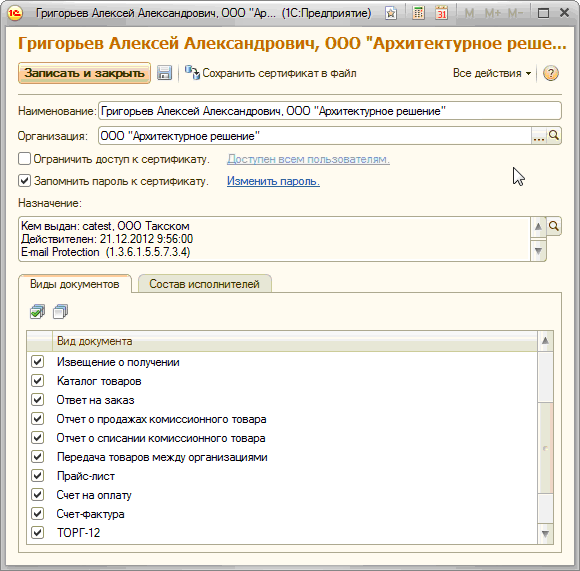
Task: Maximize the window
Action: click(543, 13)
